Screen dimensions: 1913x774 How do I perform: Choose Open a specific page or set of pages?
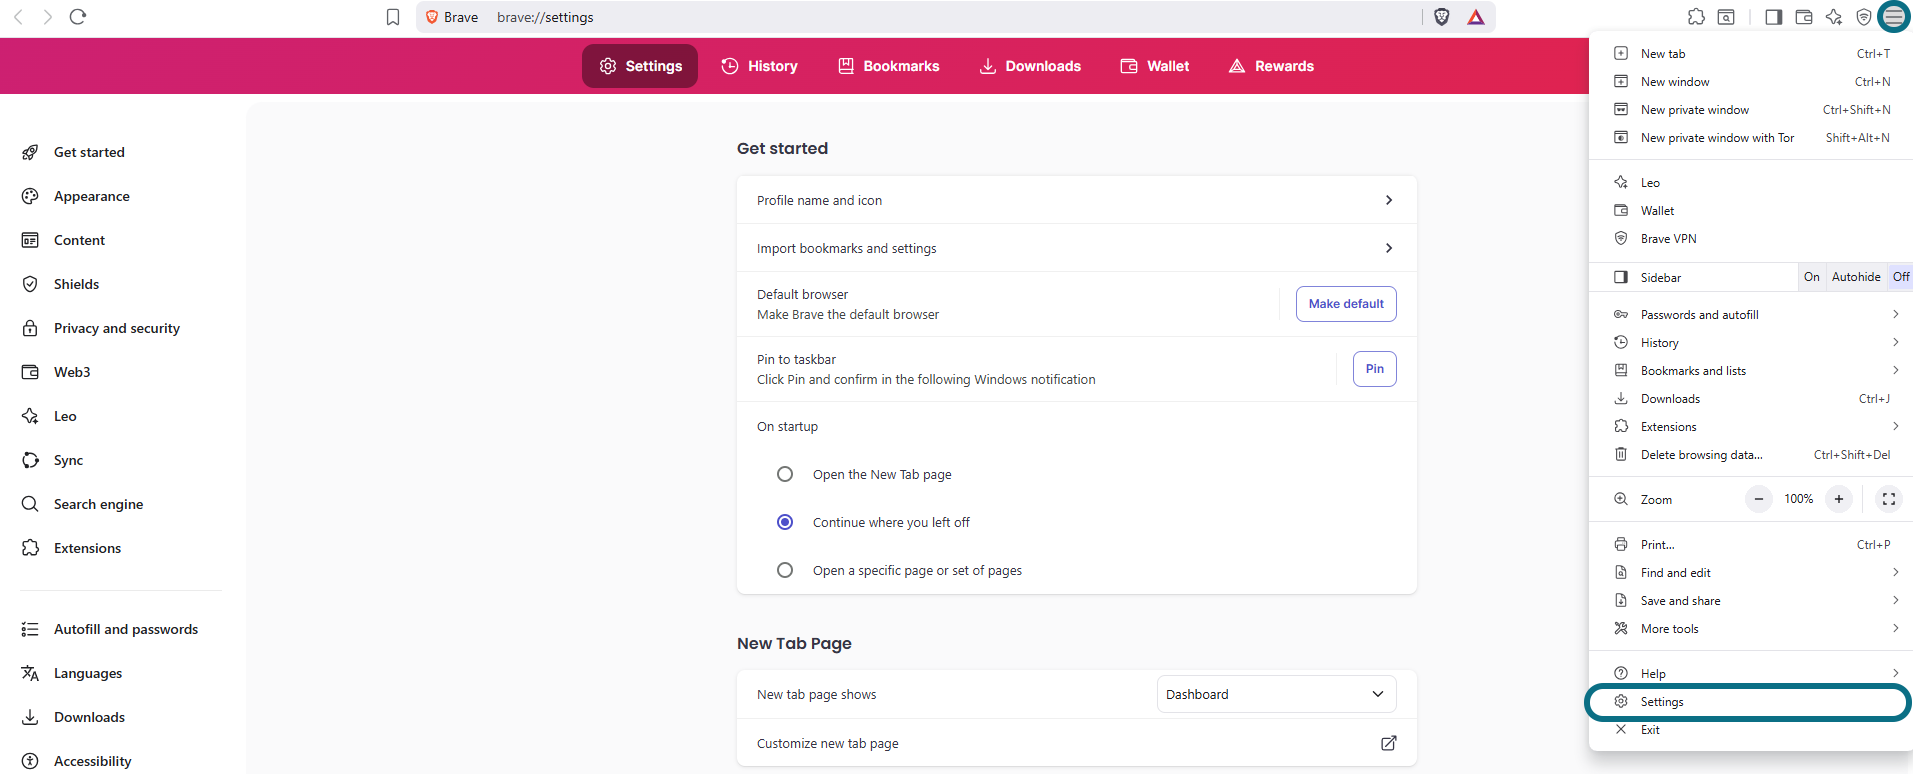pos(785,570)
